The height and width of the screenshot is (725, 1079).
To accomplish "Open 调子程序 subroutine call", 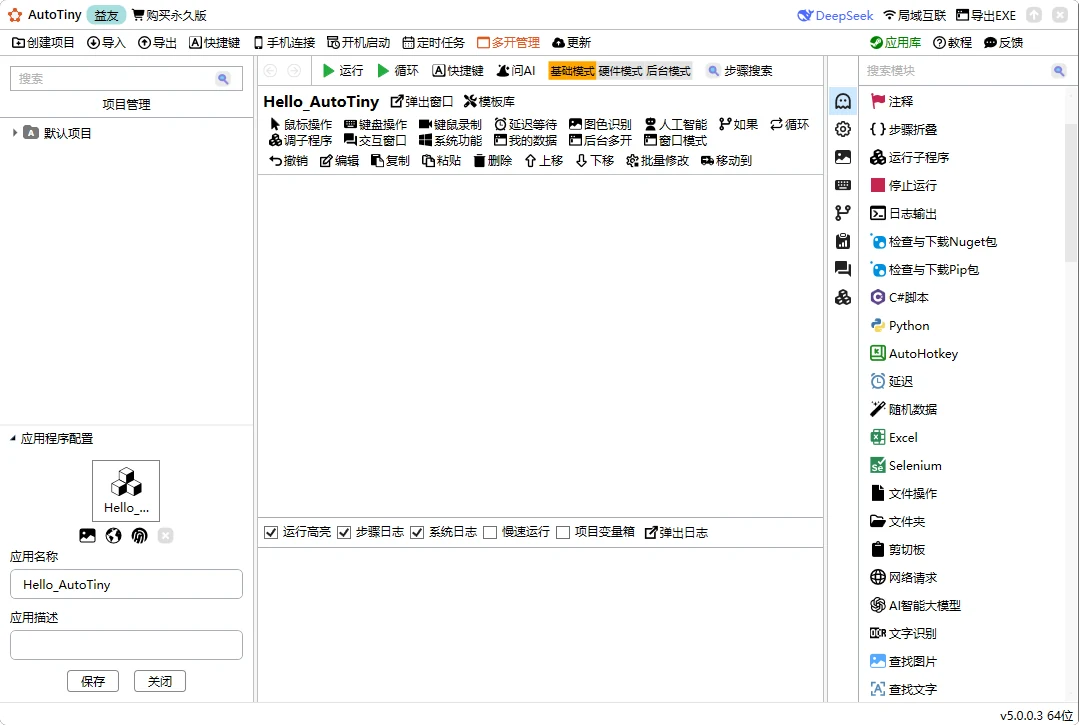I will pos(301,140).
